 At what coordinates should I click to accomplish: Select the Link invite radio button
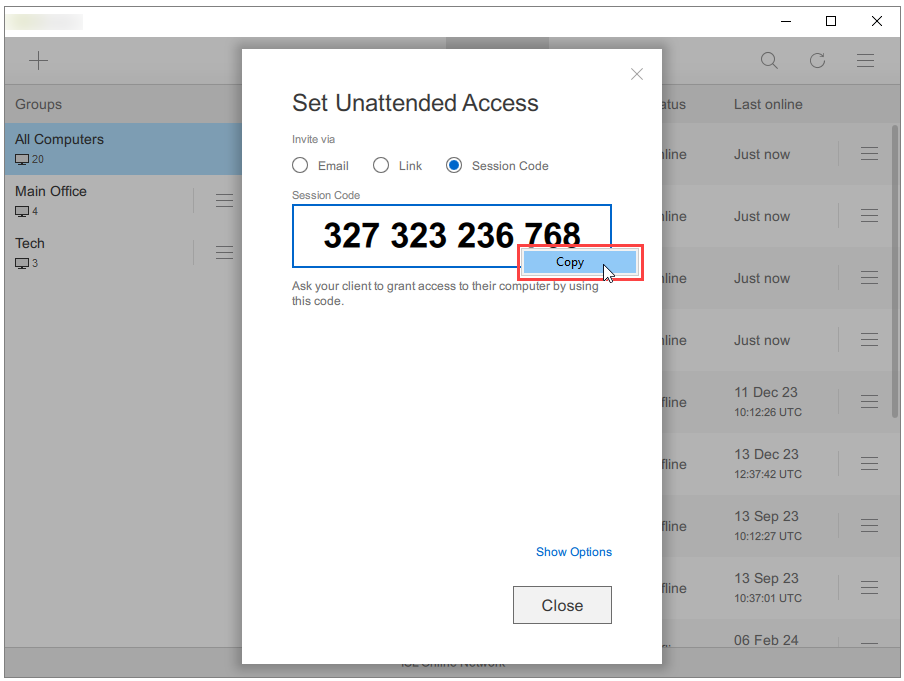[x=381, y=165]
